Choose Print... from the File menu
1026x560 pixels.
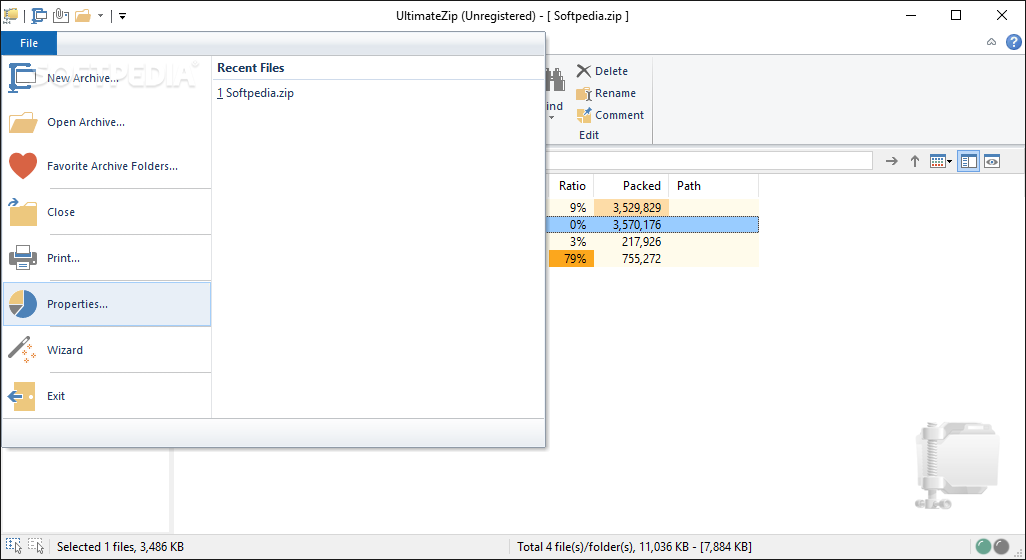pos(107,258)
